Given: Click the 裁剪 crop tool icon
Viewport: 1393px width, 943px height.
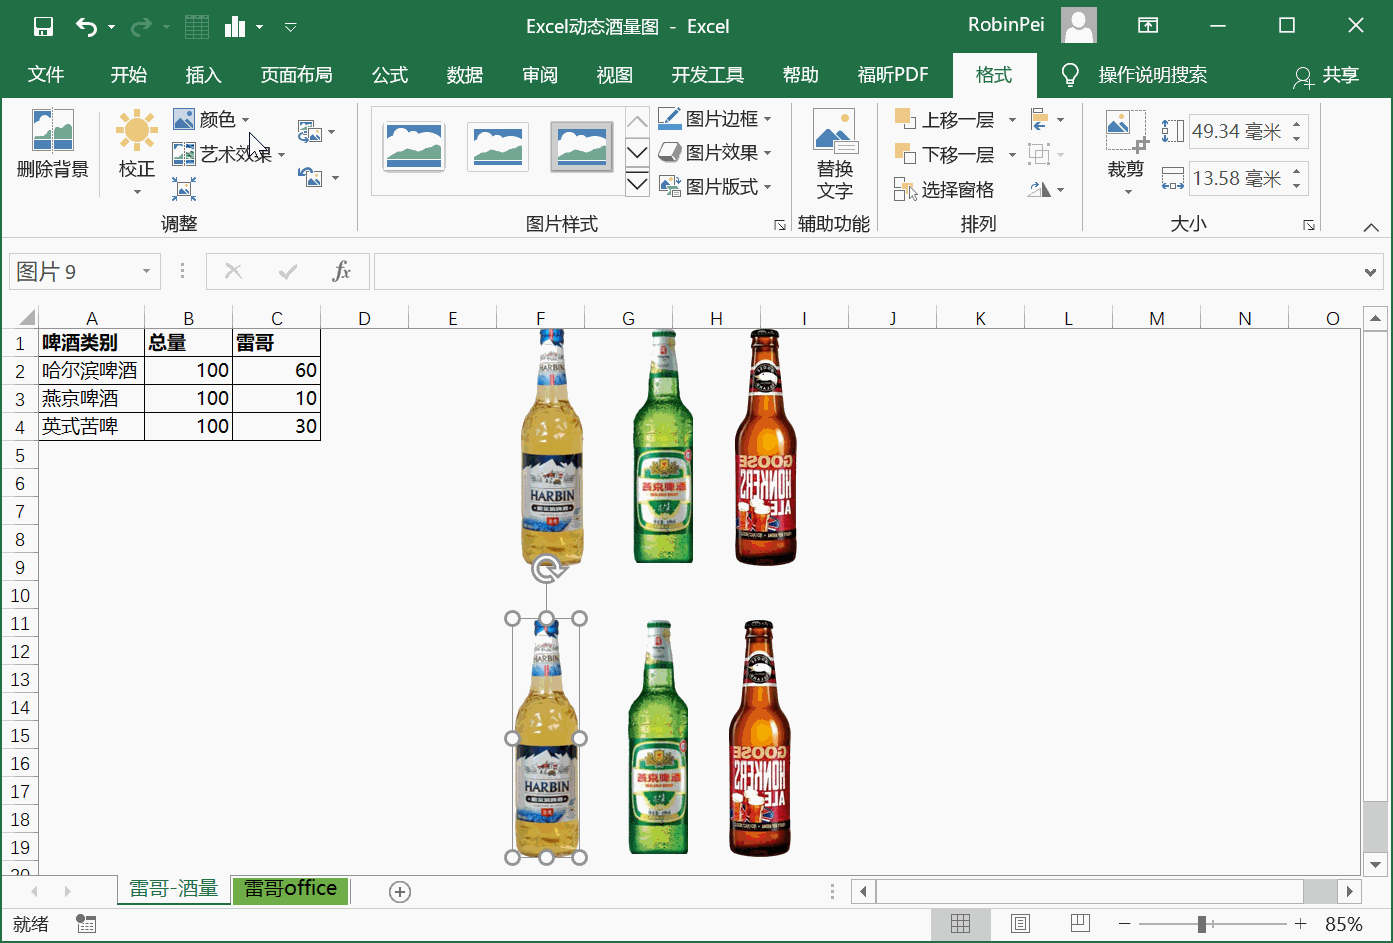Looking at the screenshot, I should 1126,132.
